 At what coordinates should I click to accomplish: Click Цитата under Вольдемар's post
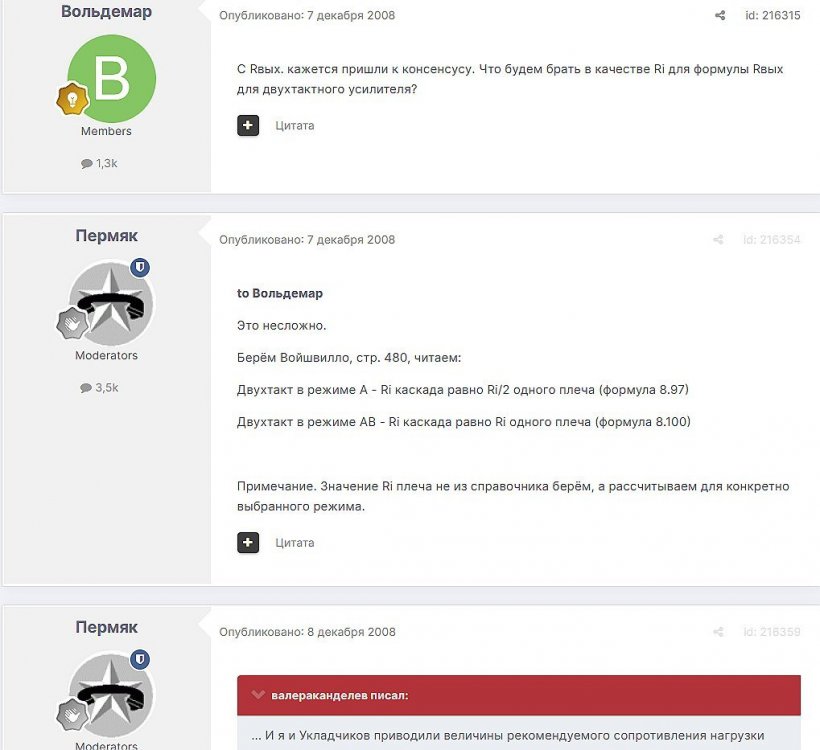tap(294, 126)
